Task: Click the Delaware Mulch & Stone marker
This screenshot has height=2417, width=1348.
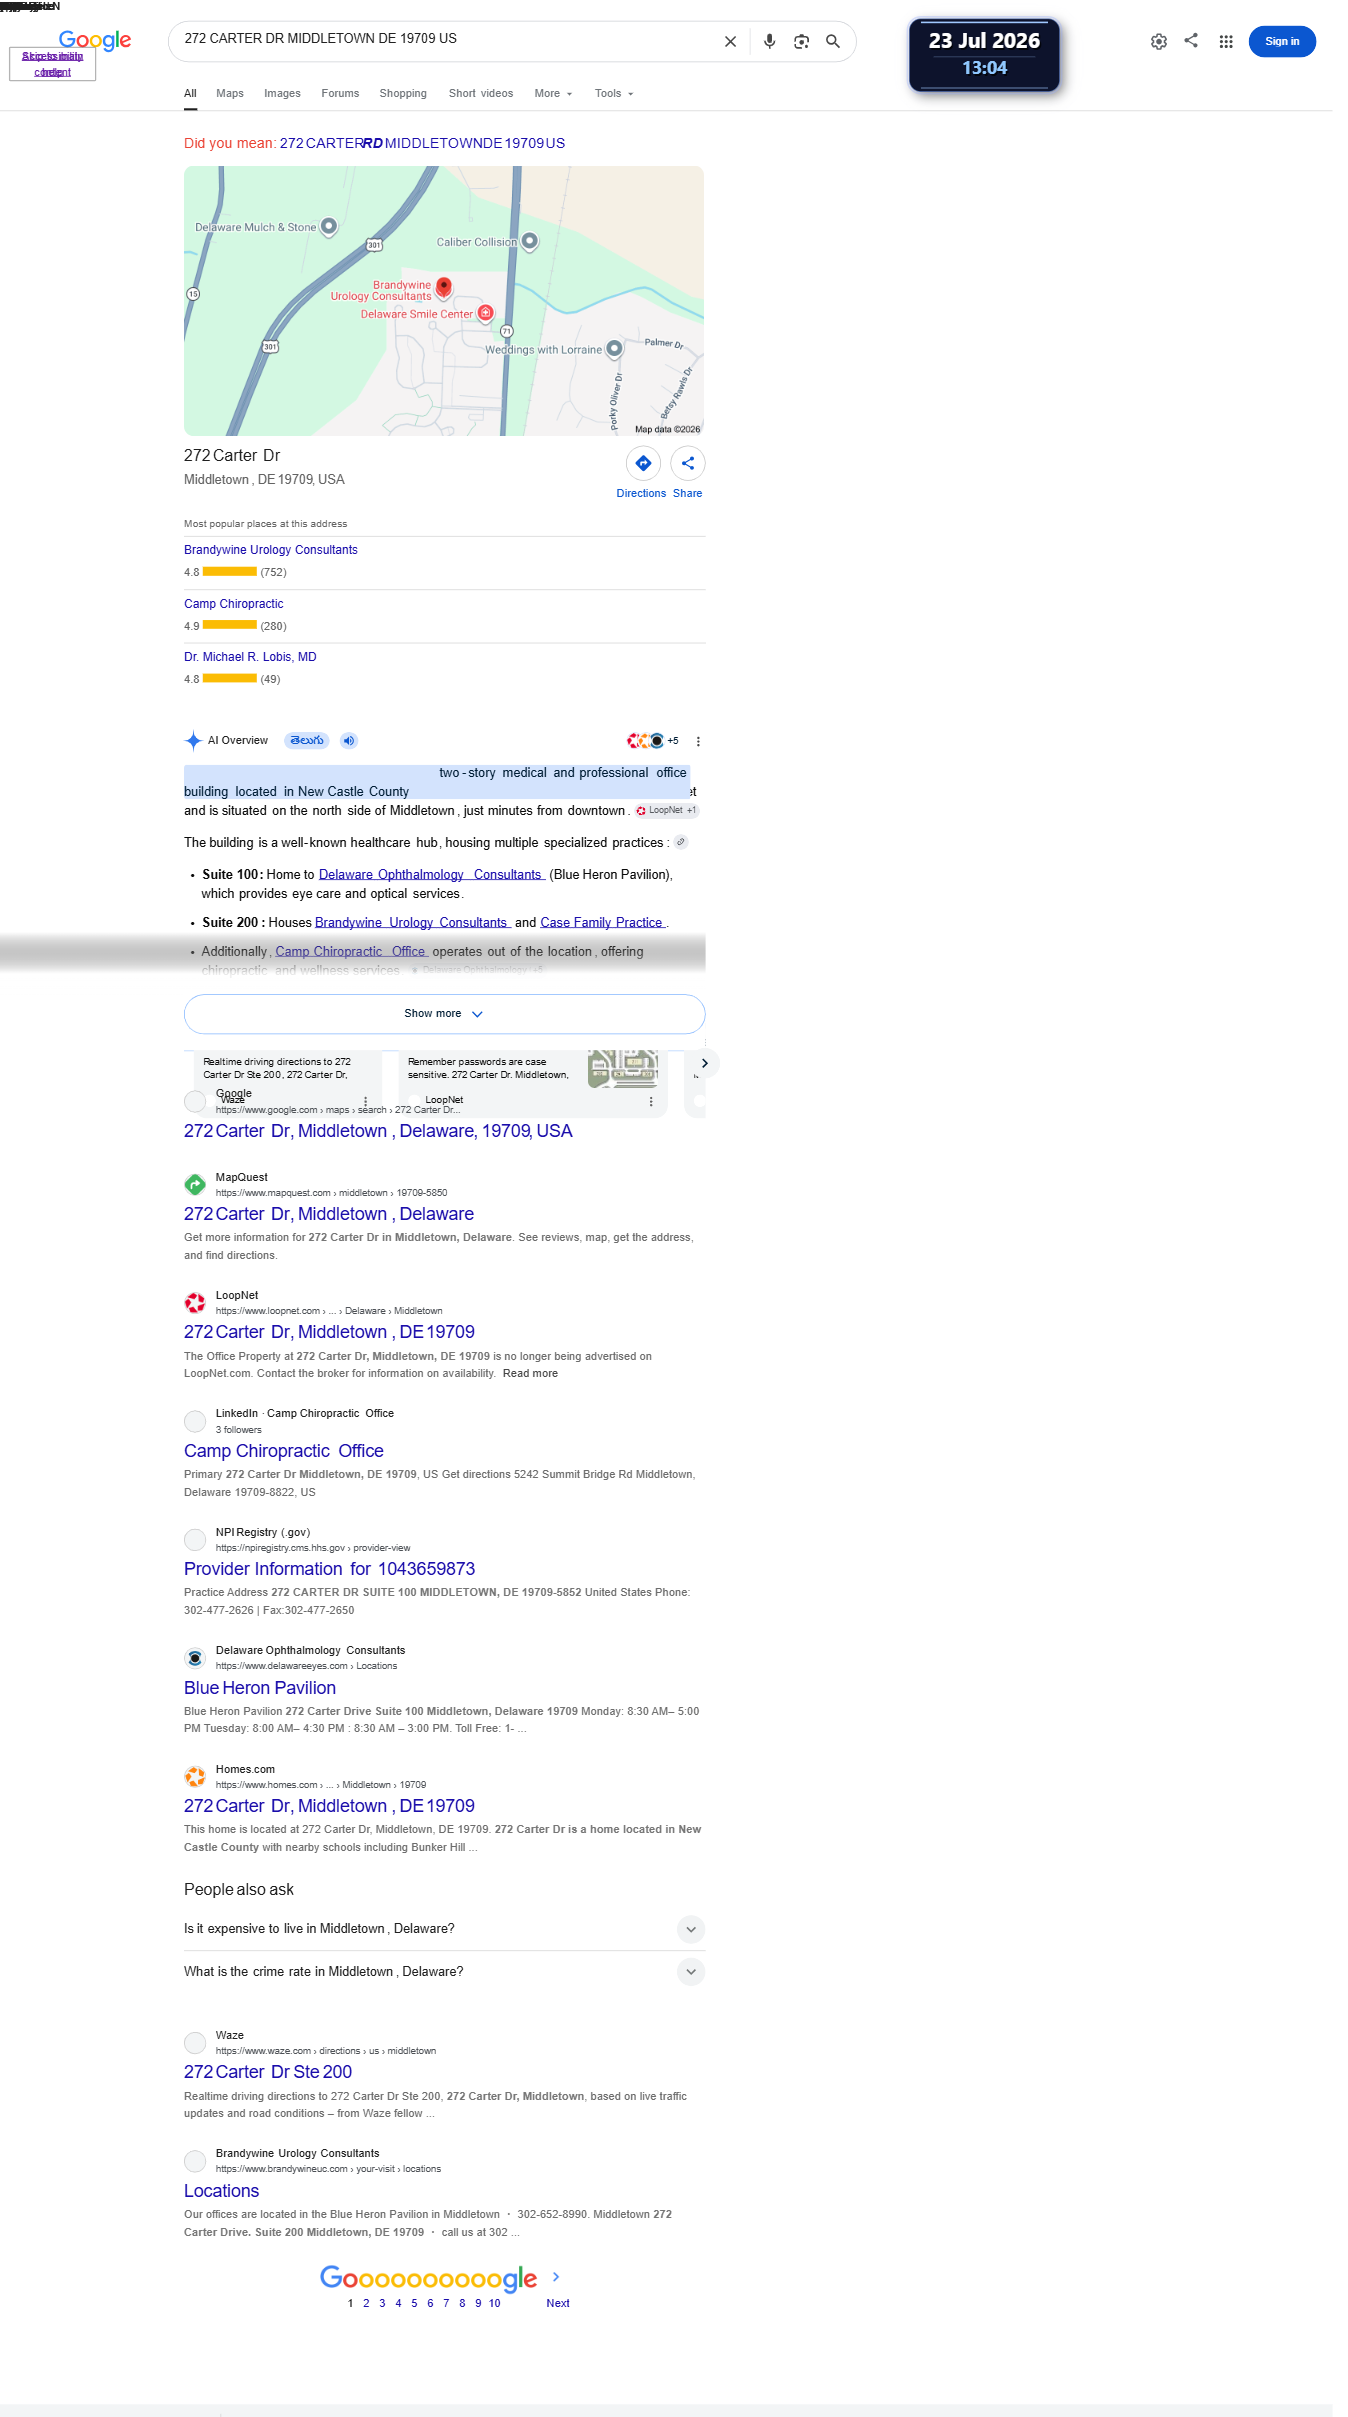Action: pyautogui.click(x=328, y=227)
